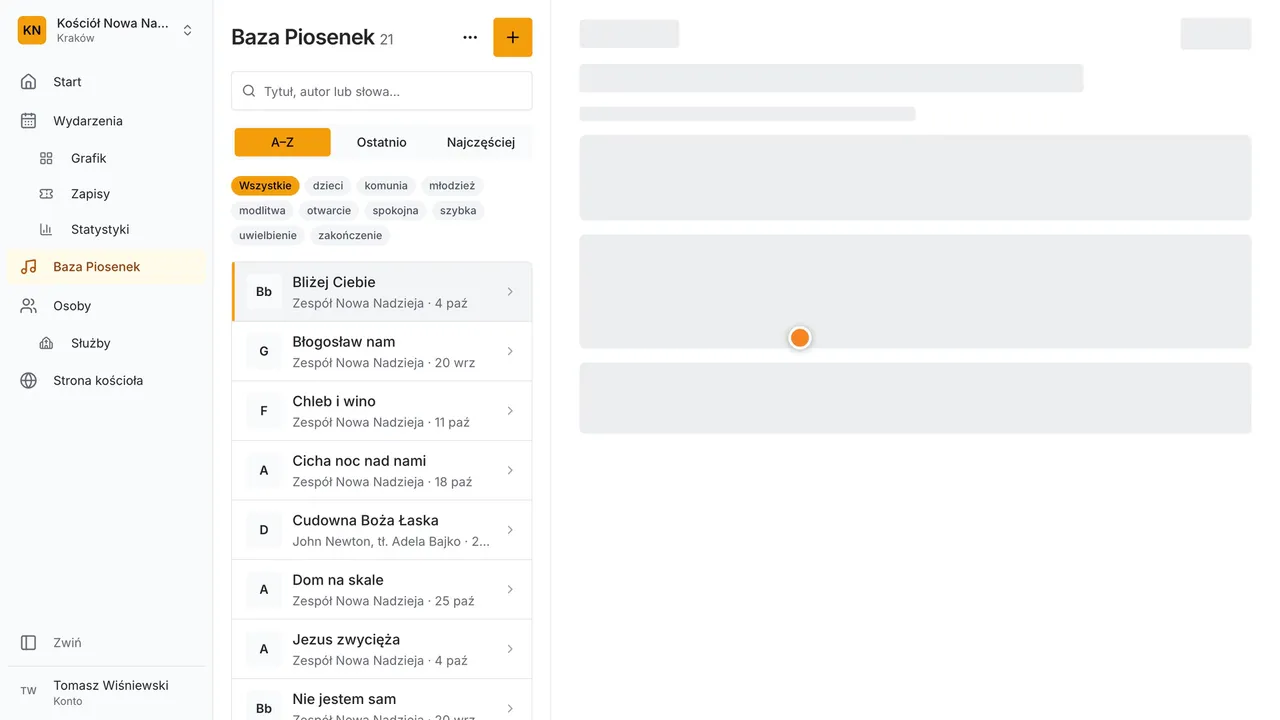Switch to the A–Z sort tab
This screenshot has width=1280, height=720.
point(283,142)
